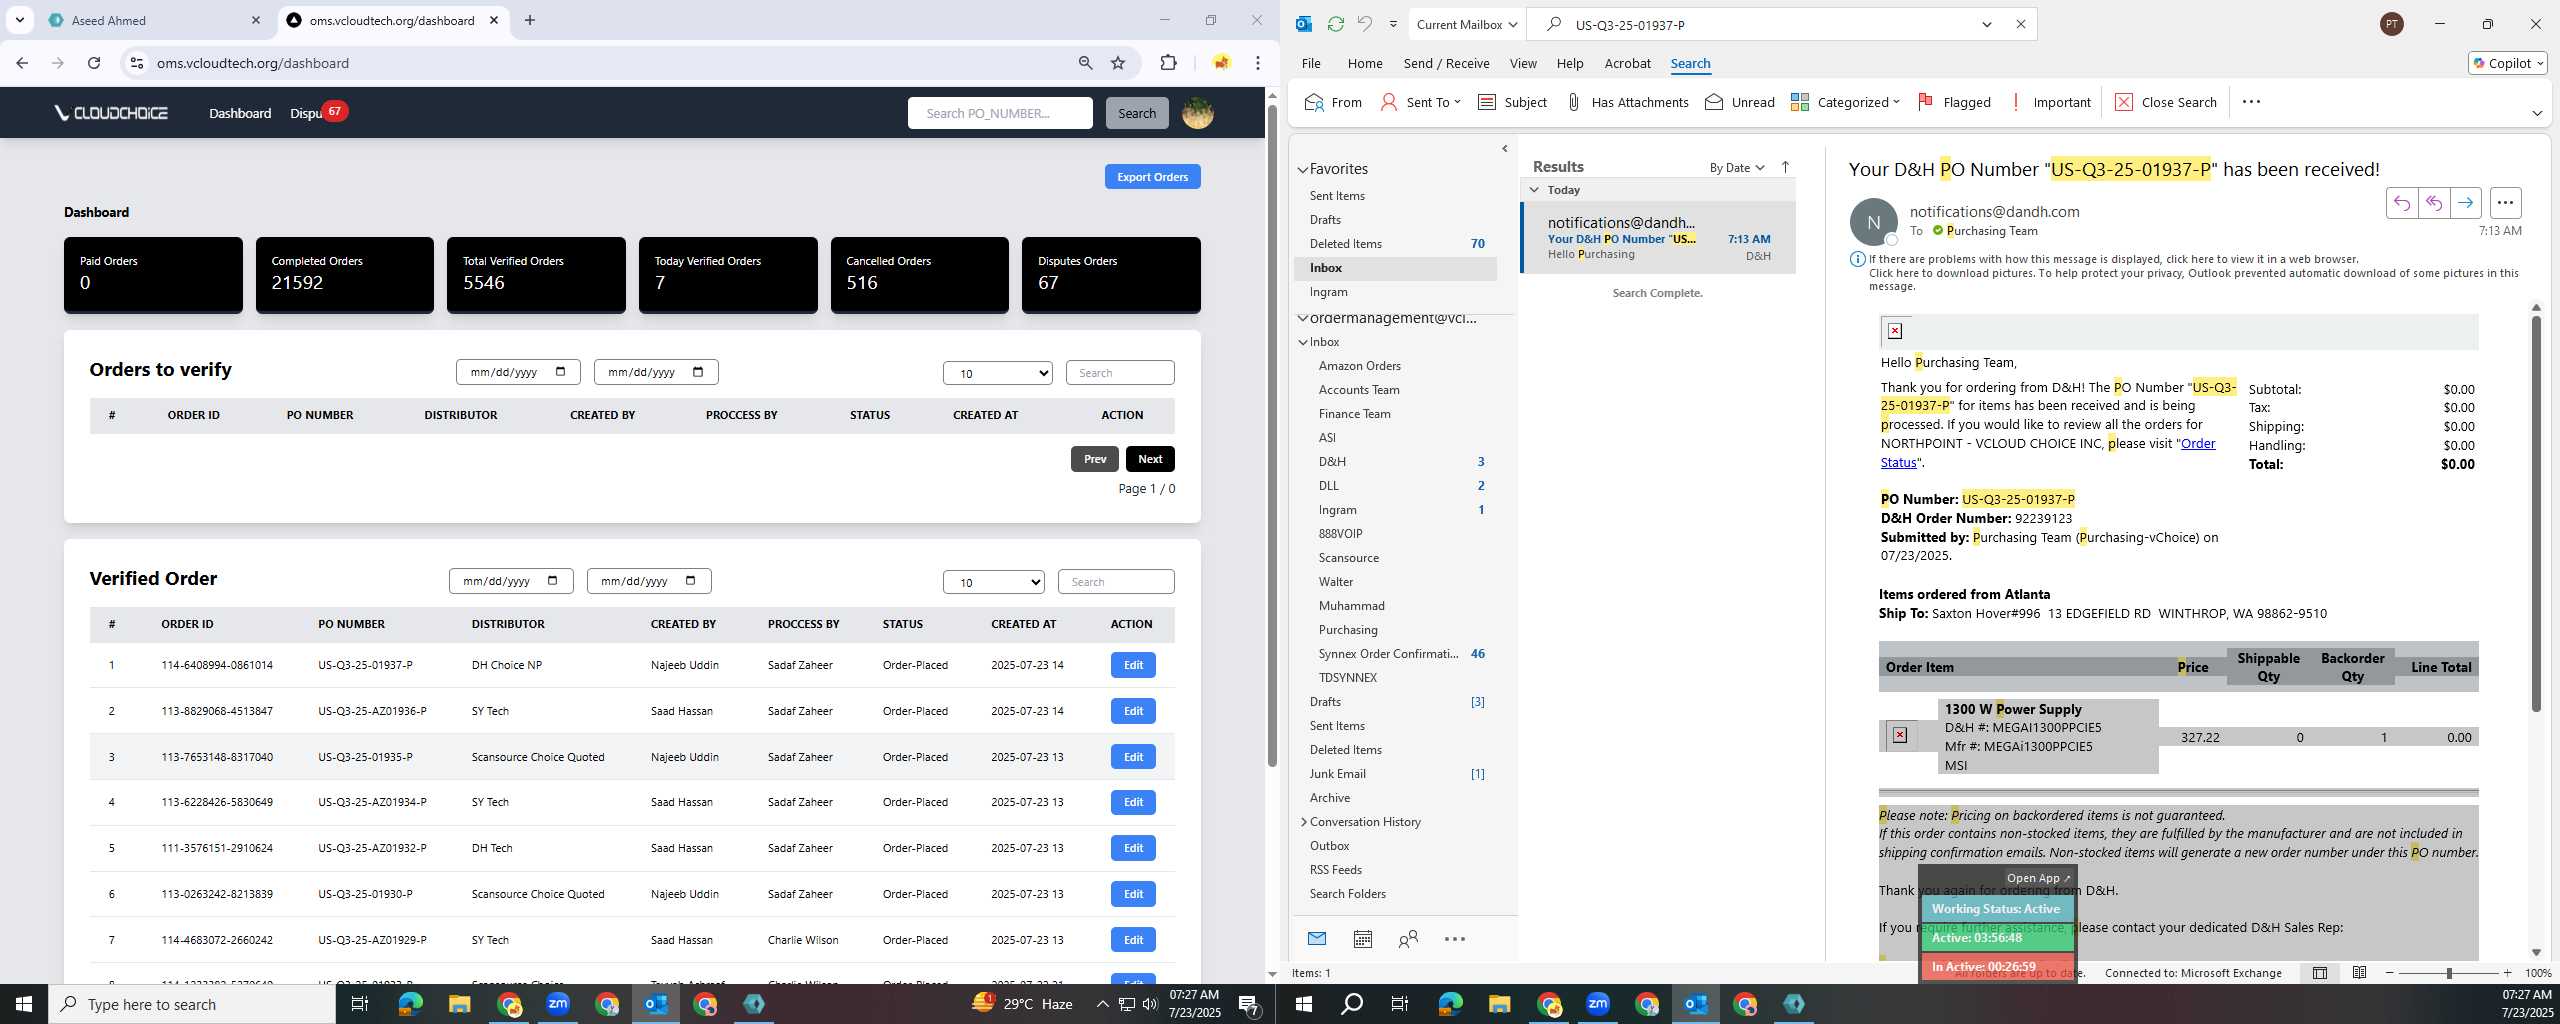Open Outlook View tab
Screen dimensions: 2560x1024
[x=1523, y=63]
